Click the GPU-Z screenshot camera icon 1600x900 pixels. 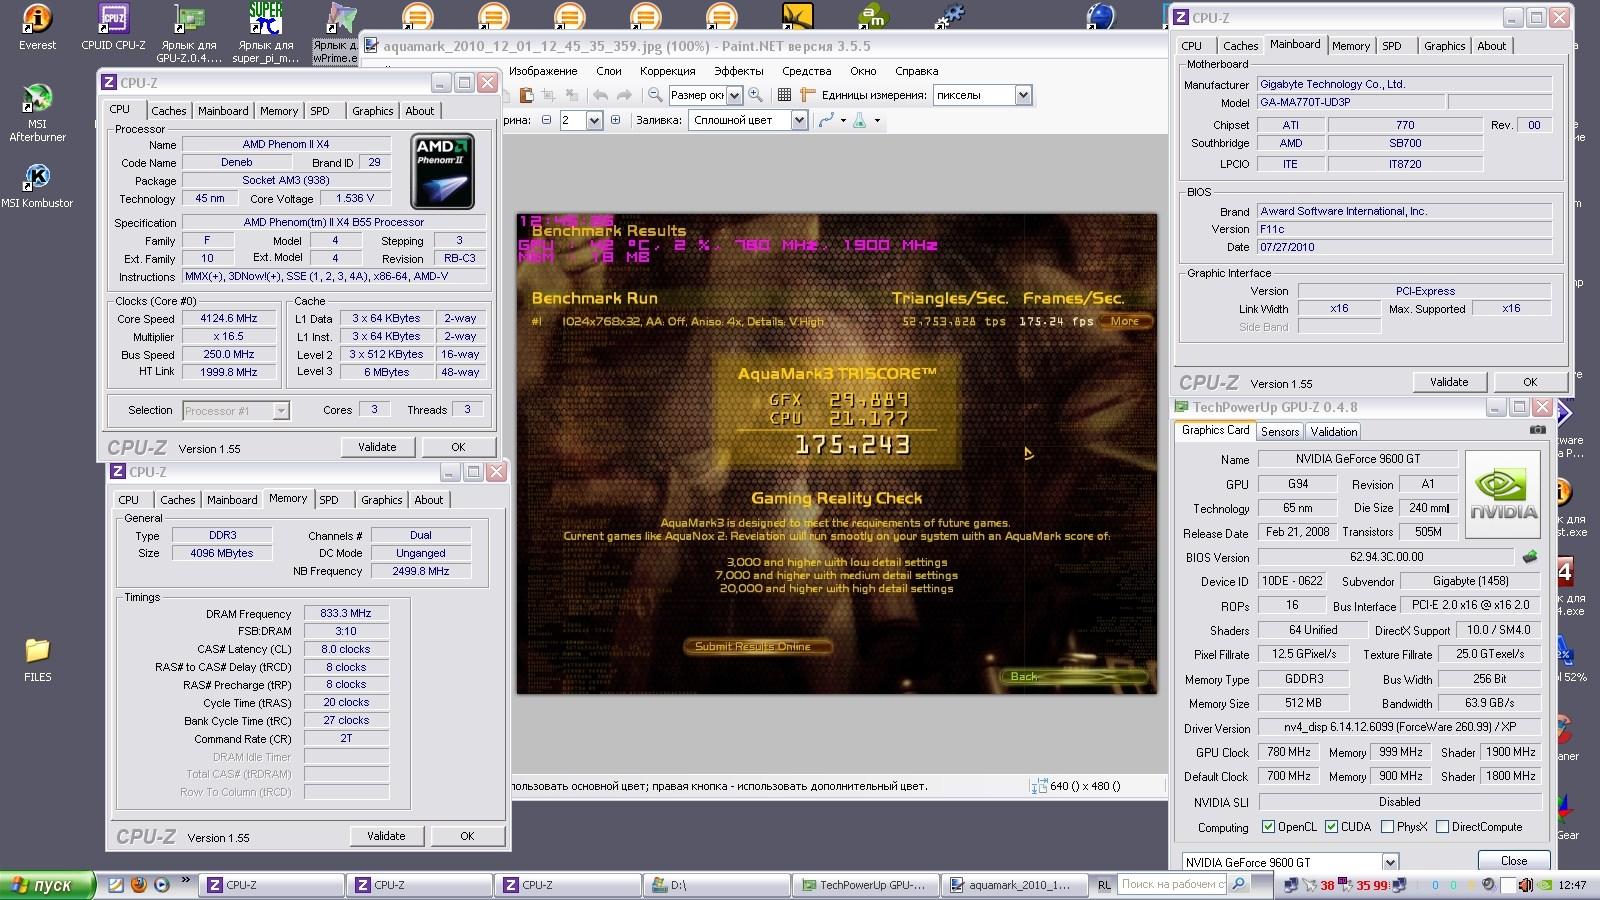[1538, 430]
